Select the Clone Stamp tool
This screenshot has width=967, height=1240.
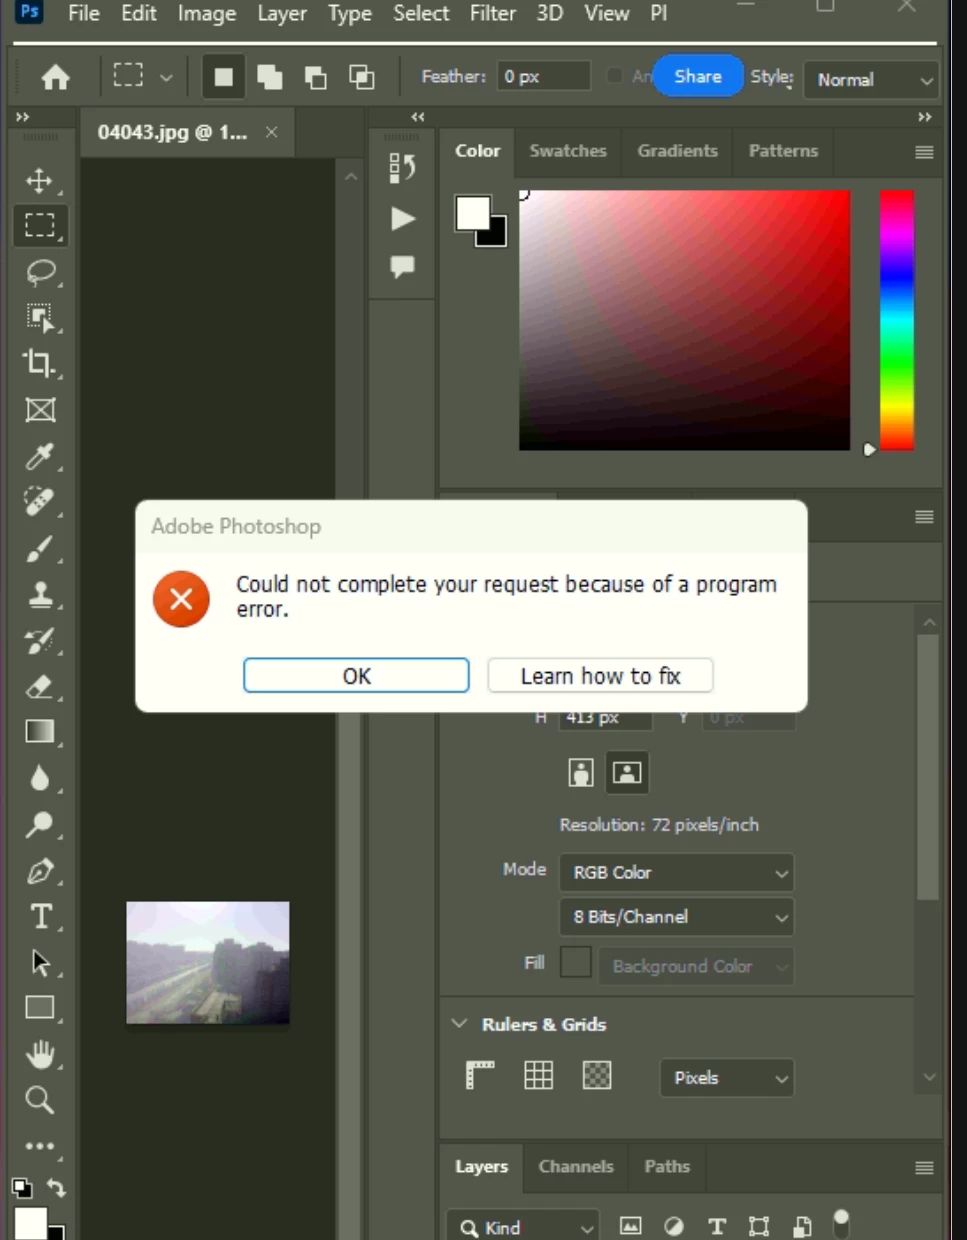pos(40,595)
